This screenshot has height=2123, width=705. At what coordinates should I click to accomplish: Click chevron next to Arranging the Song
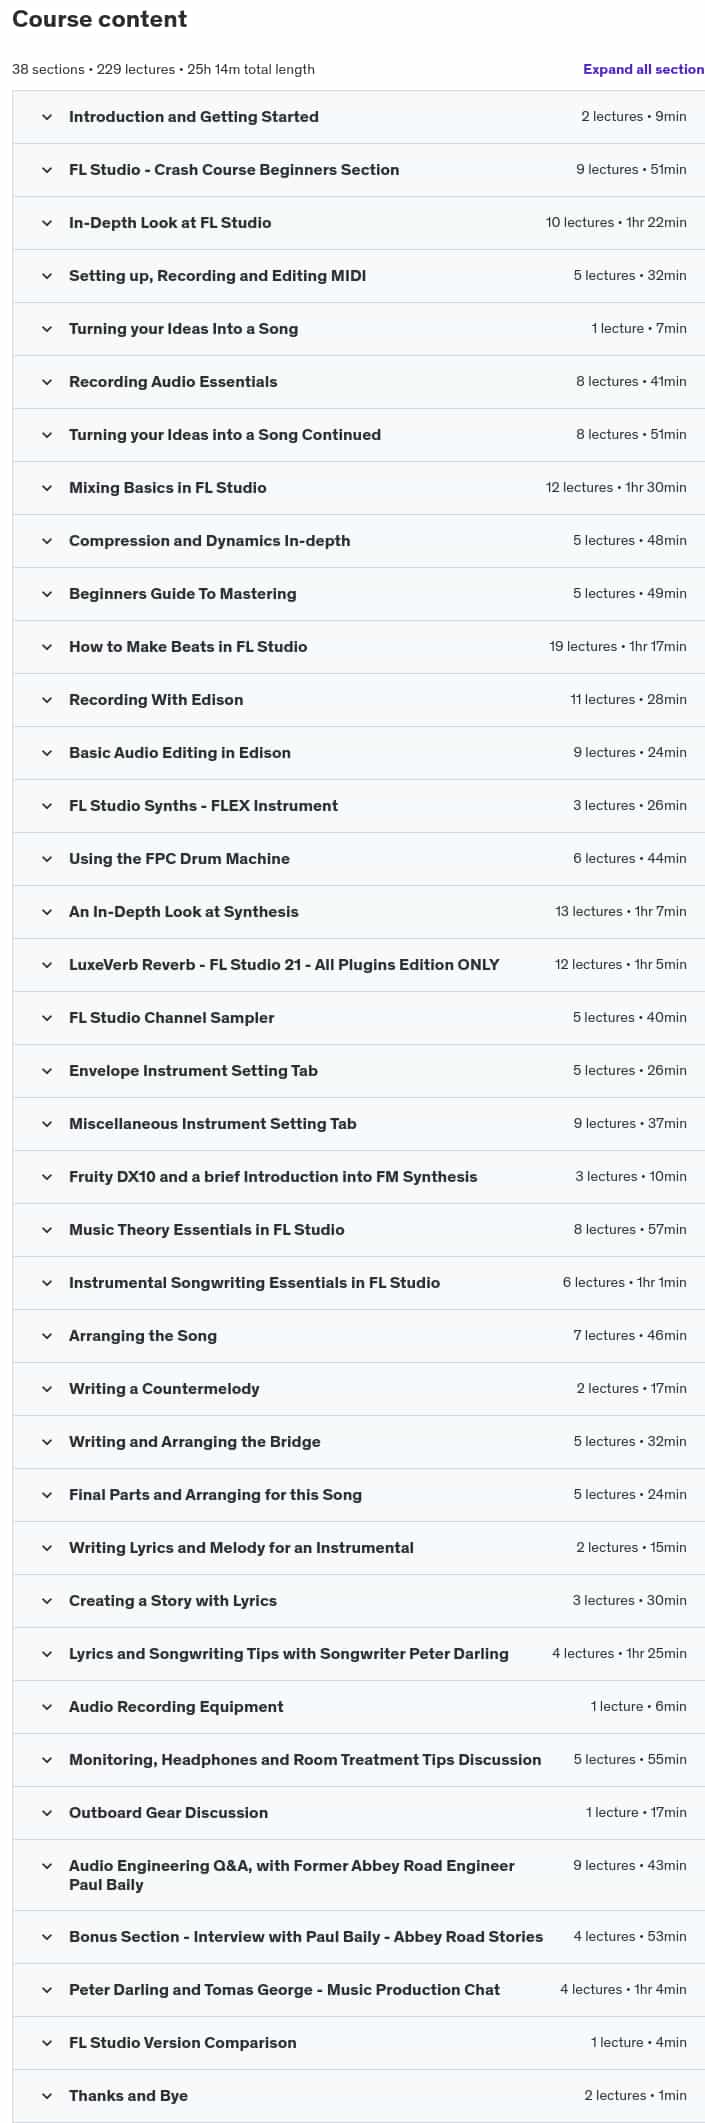point(47,1336)
